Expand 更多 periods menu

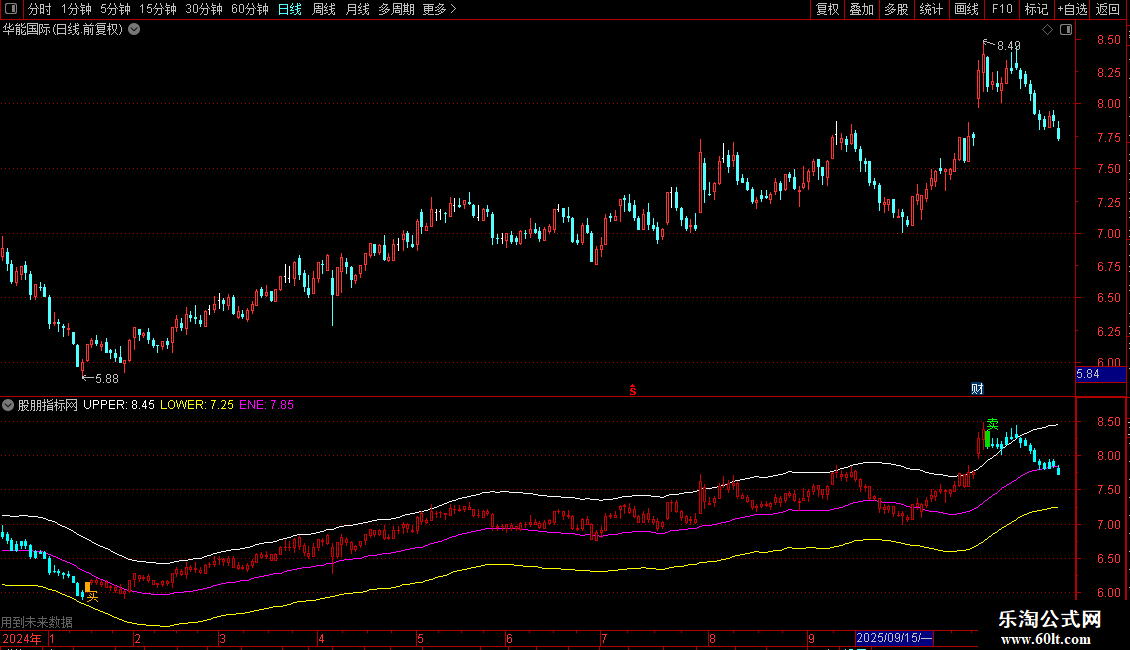click(x=439, y=10)
